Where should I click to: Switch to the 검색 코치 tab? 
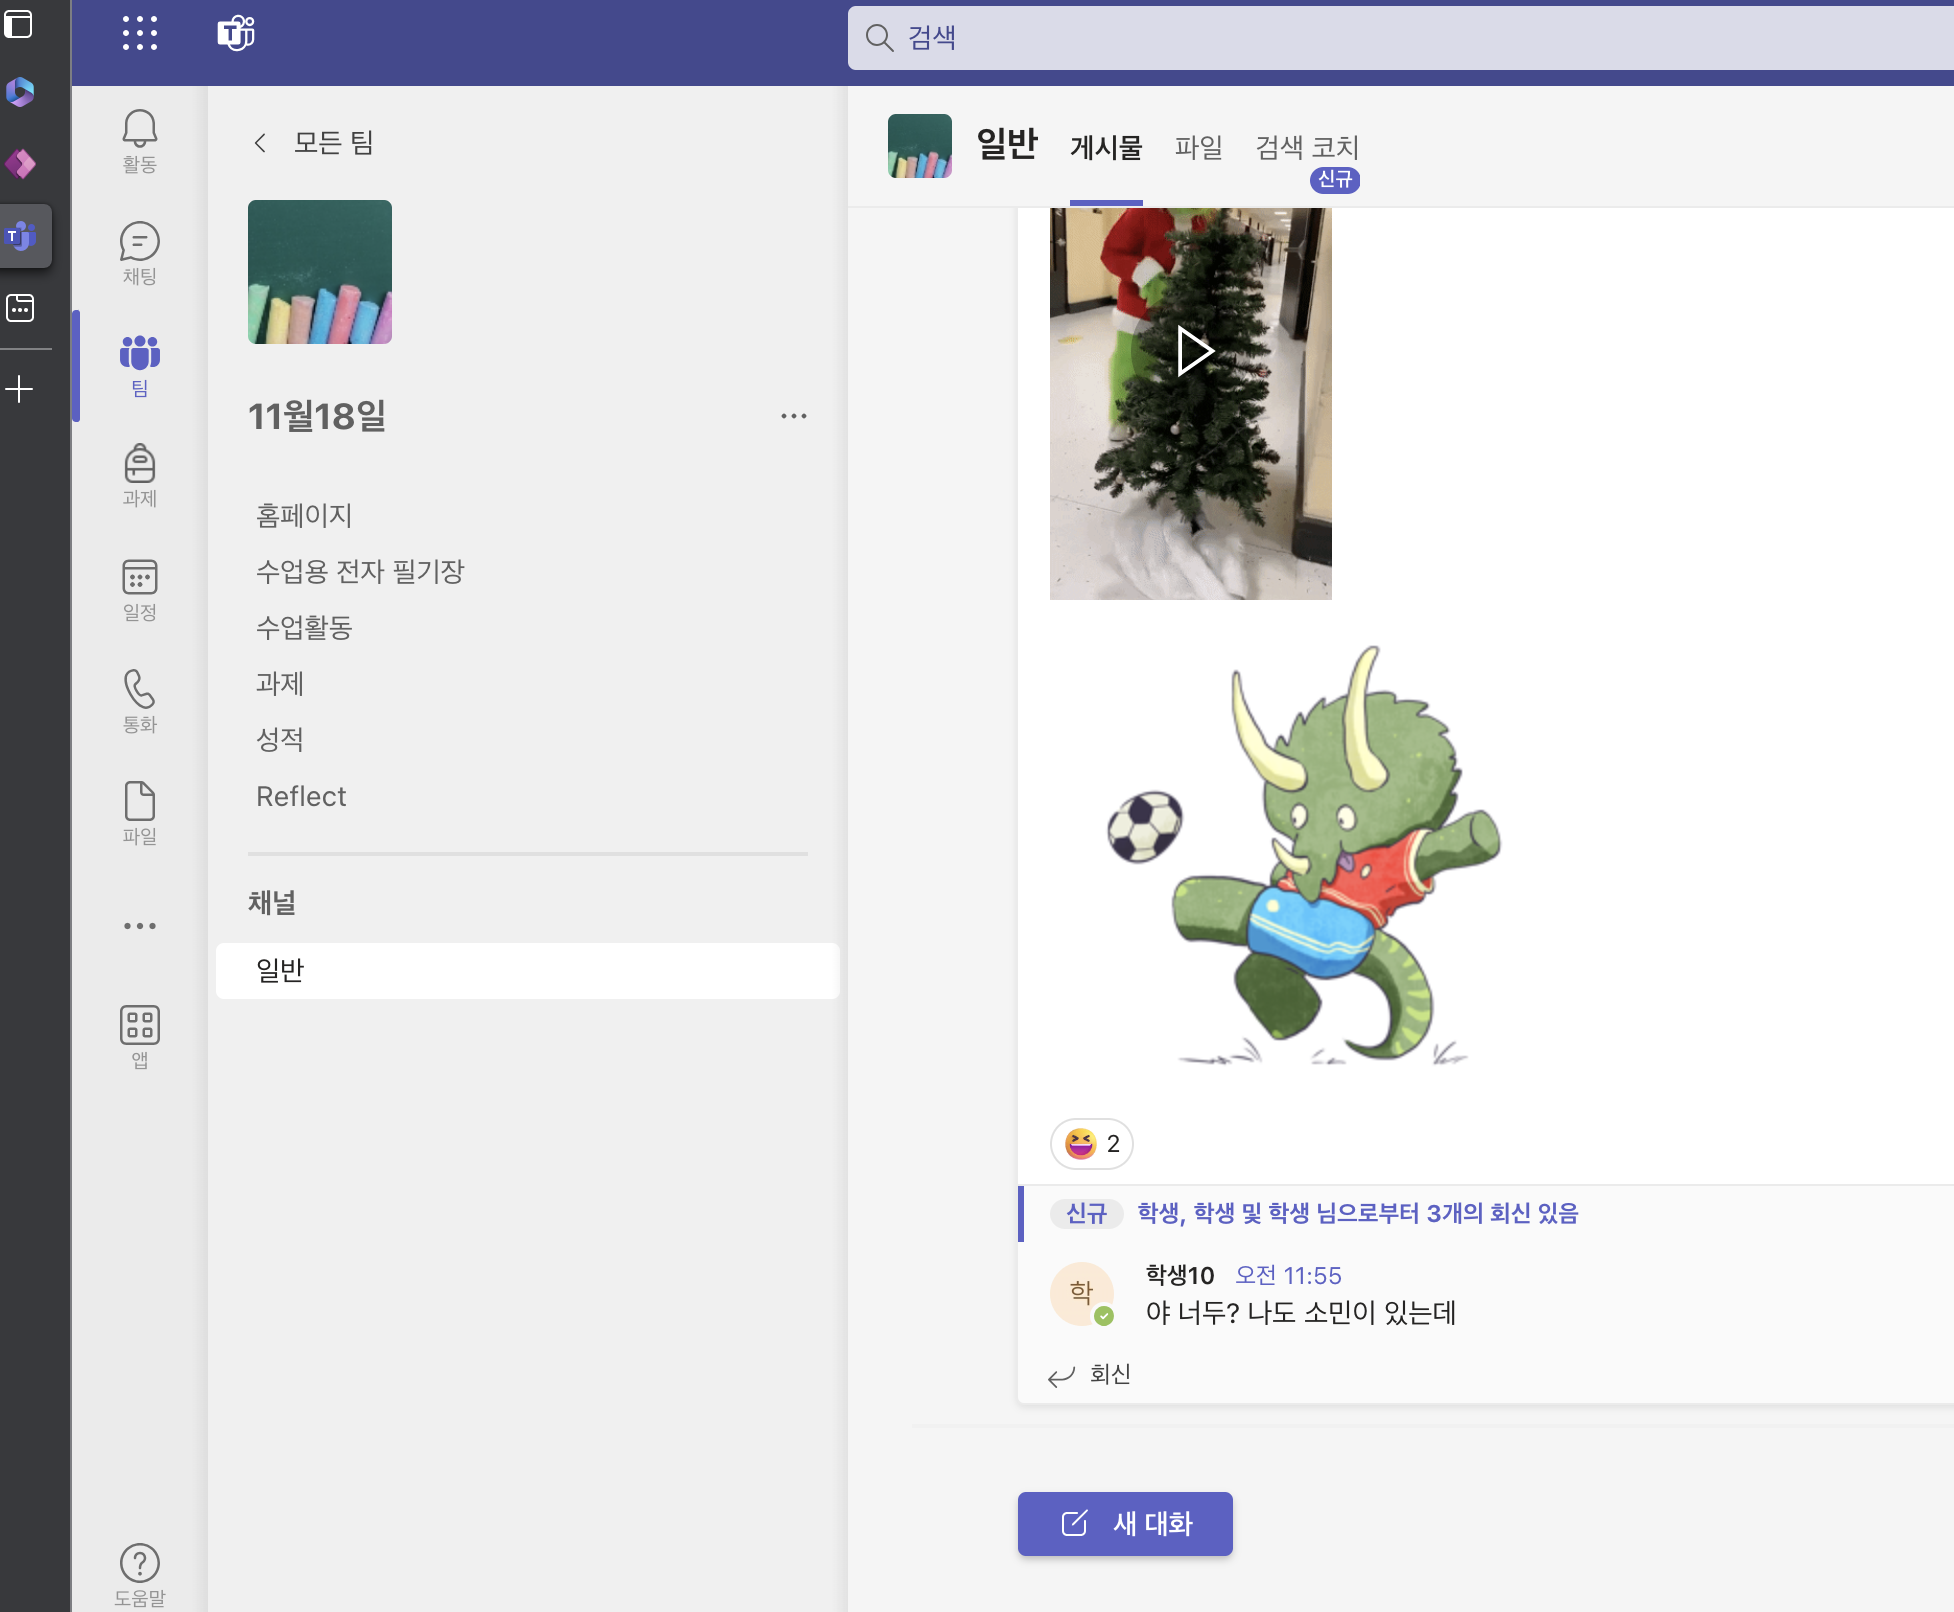pos(1306,148)
